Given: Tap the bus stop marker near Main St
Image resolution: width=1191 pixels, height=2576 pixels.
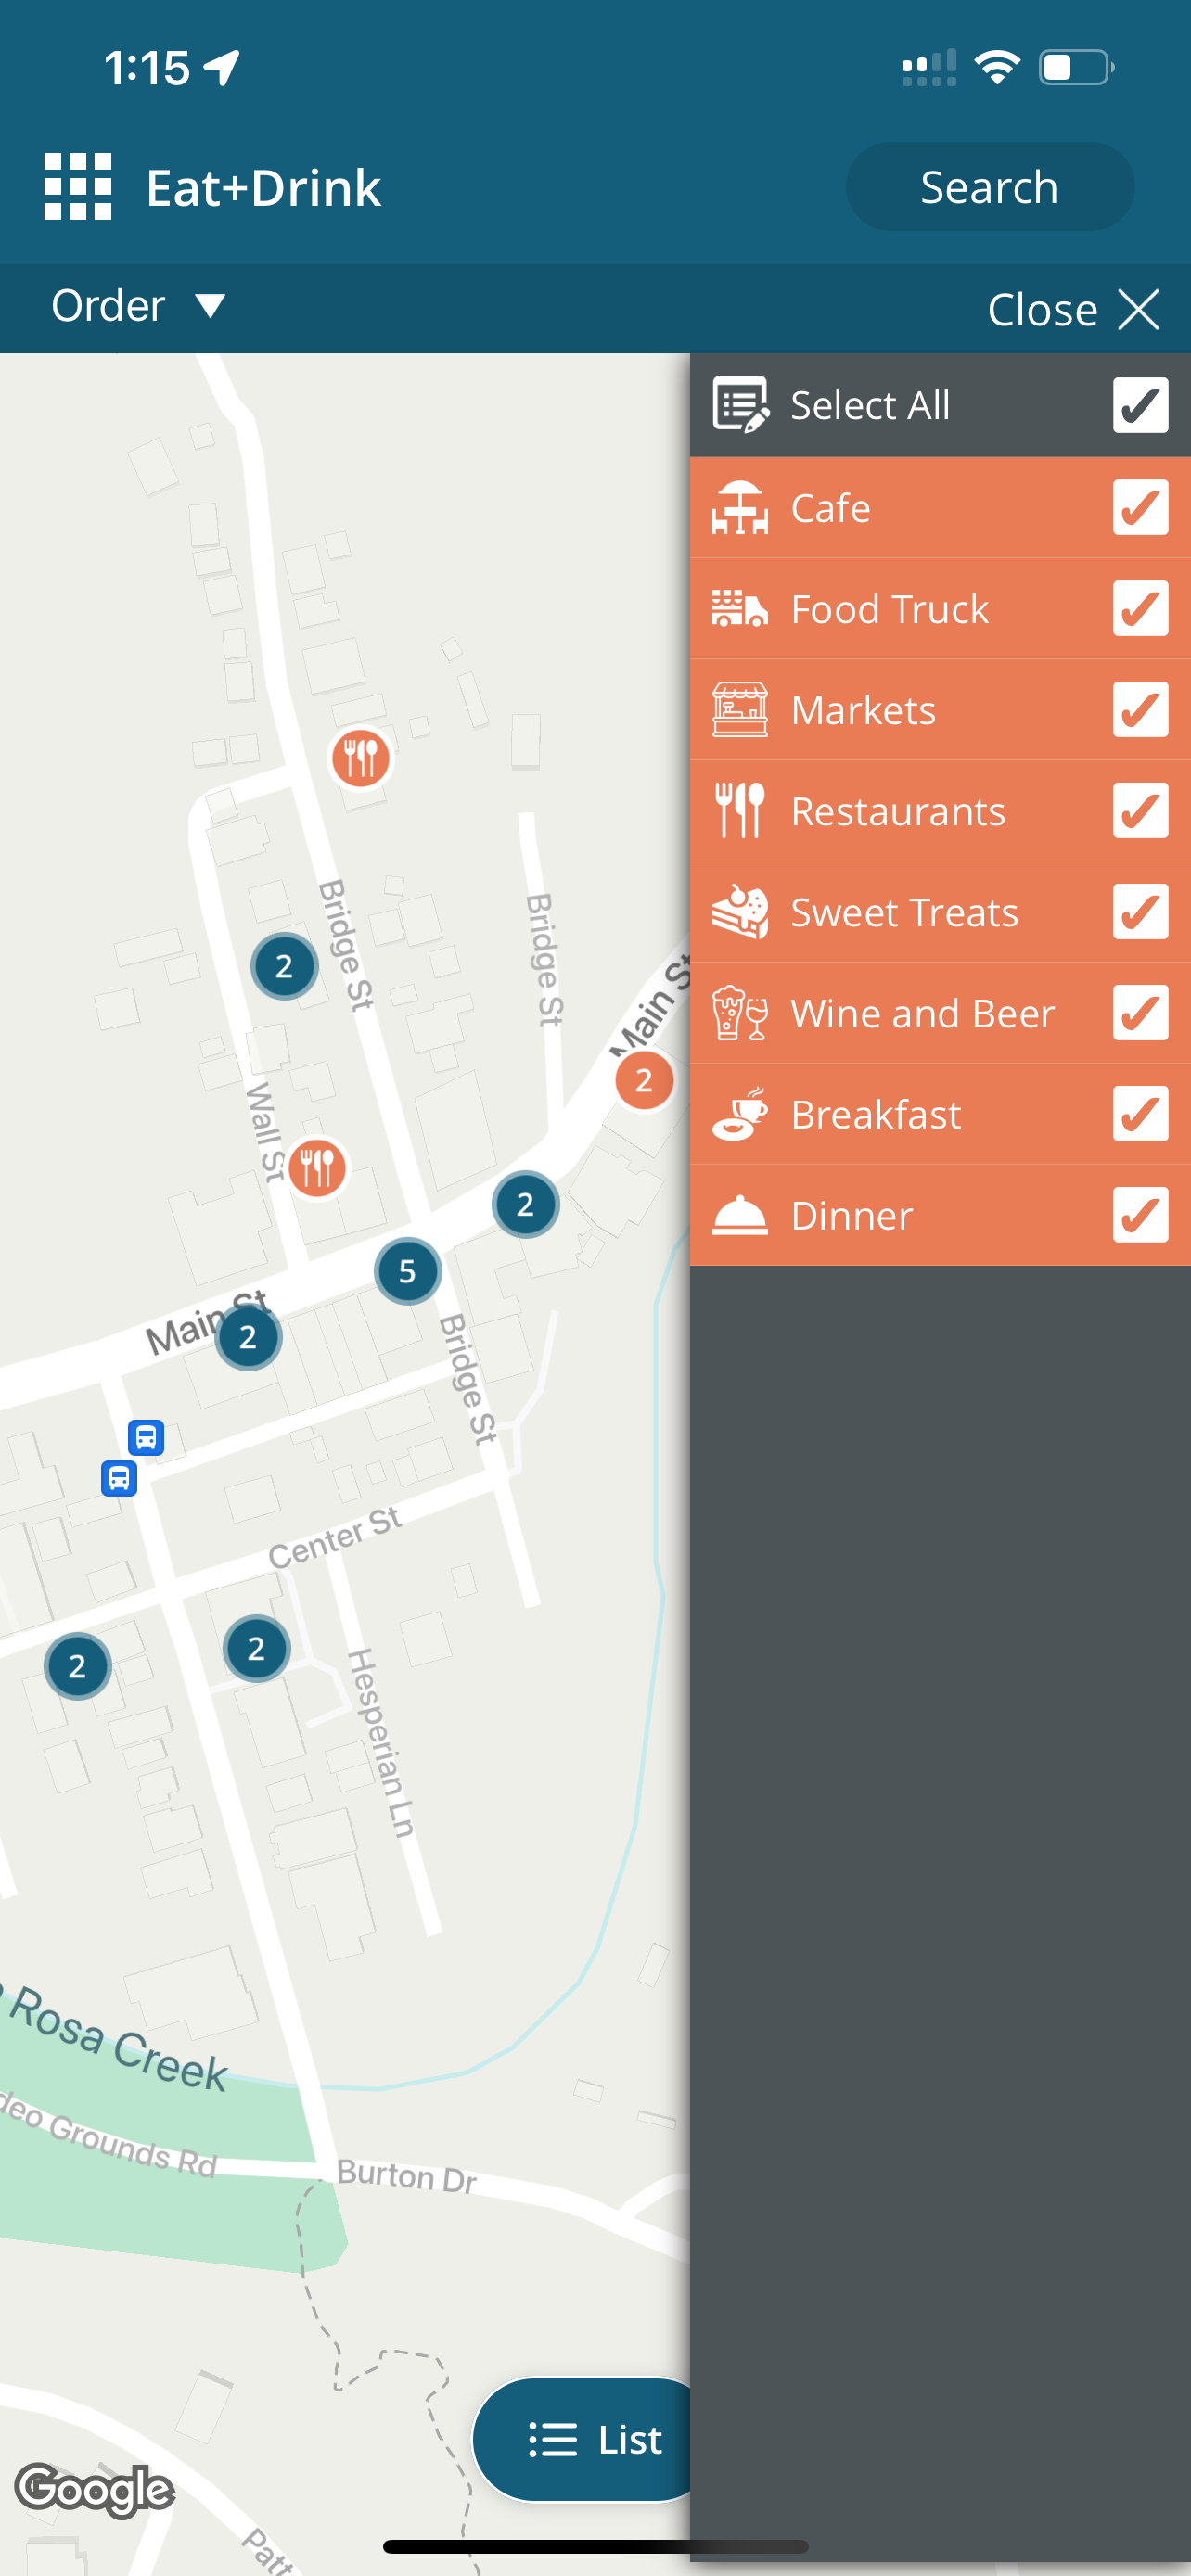Looking at the screenshot, I should coord(146,1438).
